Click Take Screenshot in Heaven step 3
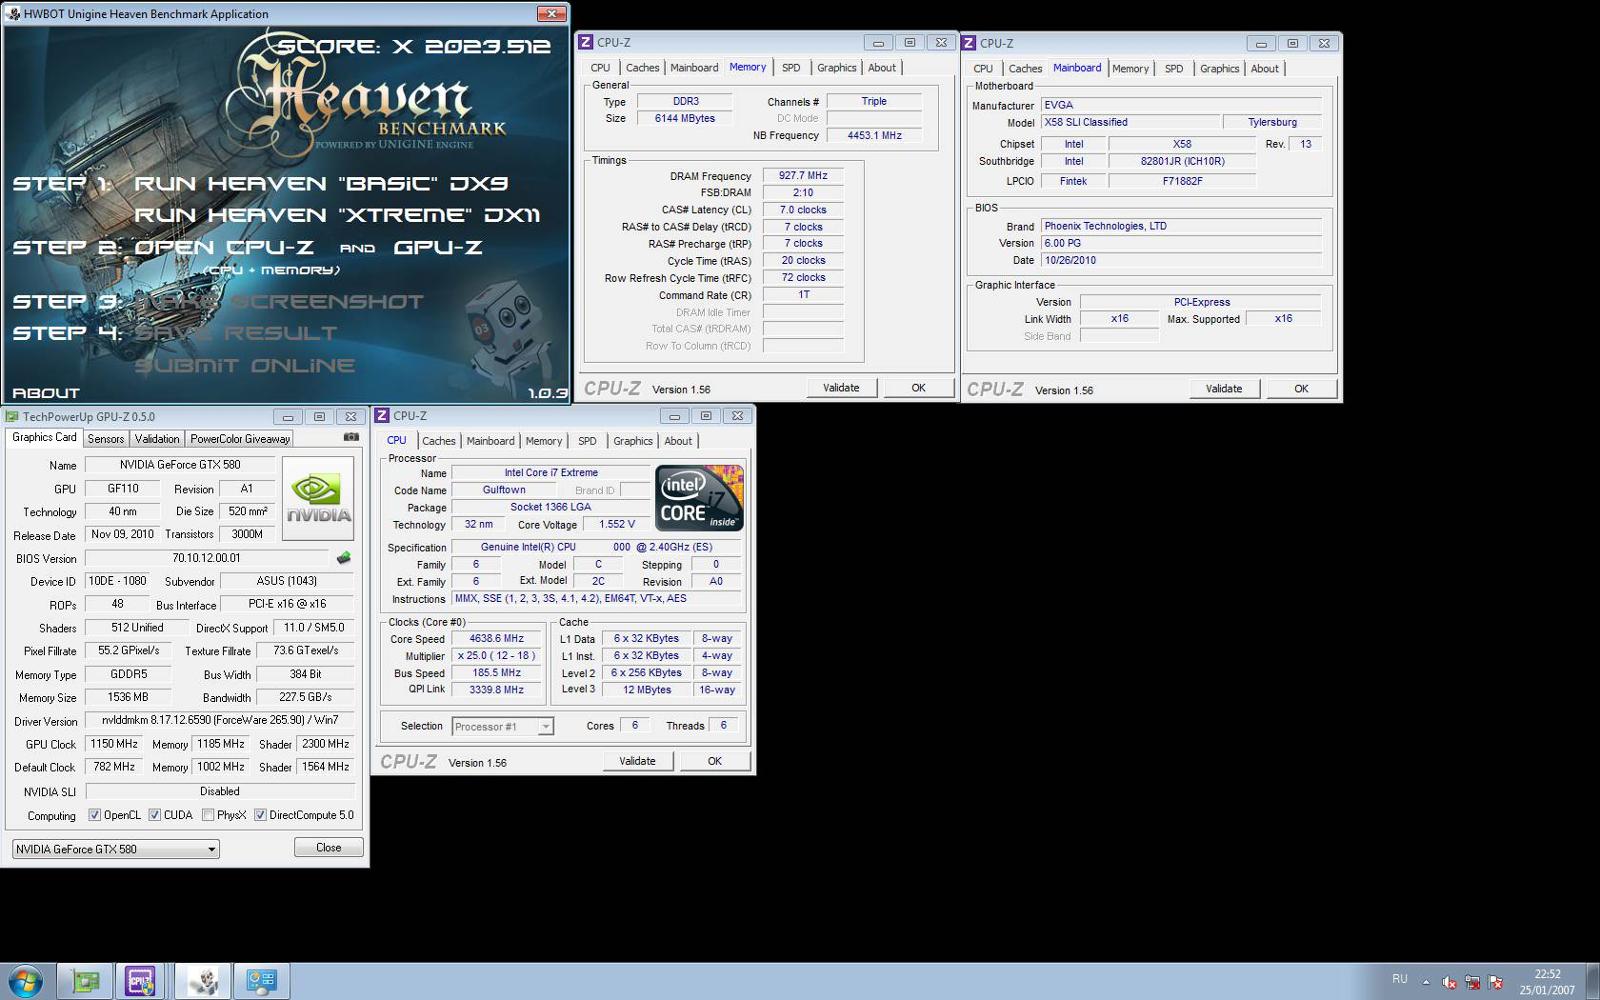1600x1000 pixels. pyautogui.click(x=279, y=301)
